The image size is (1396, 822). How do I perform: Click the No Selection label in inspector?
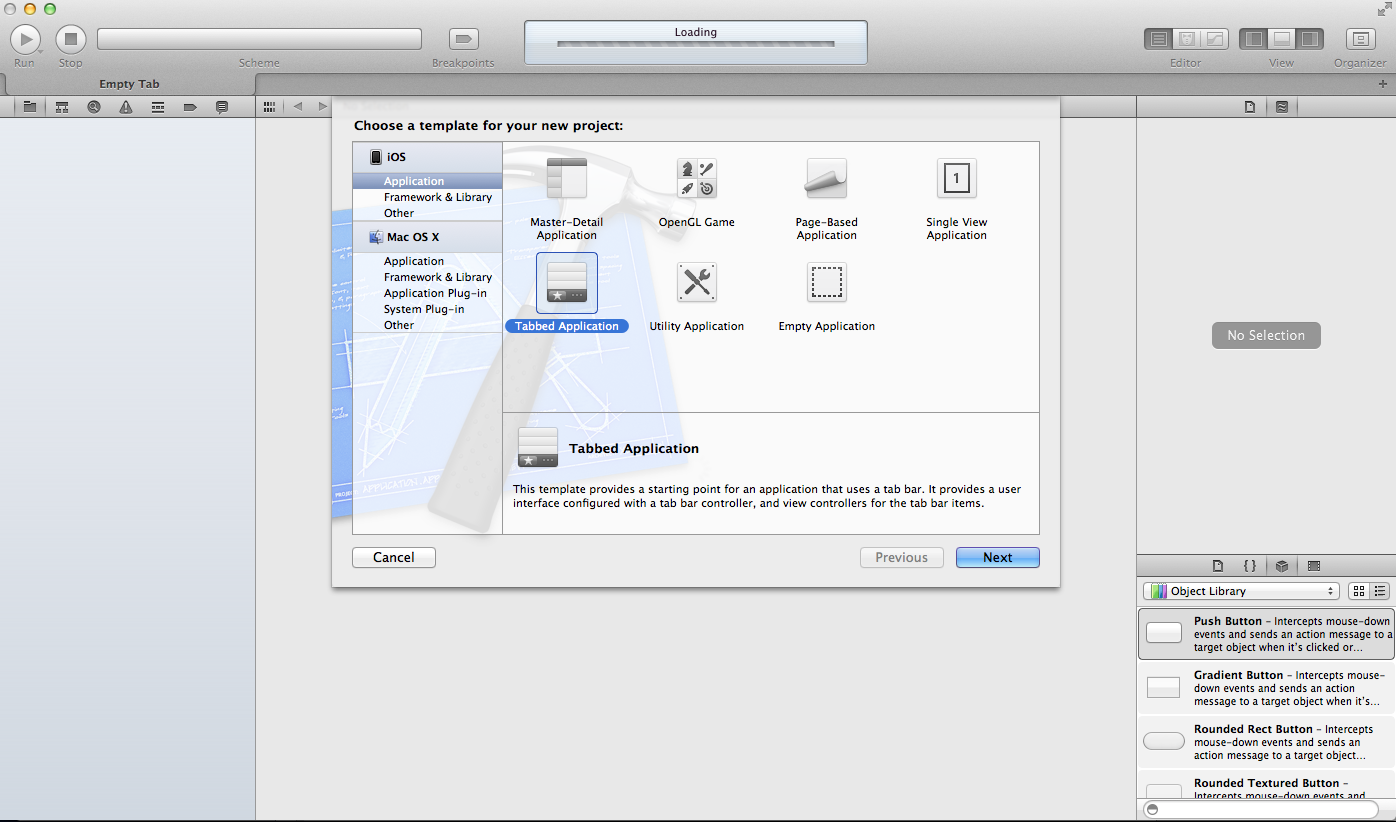[x=1266, y=335]
